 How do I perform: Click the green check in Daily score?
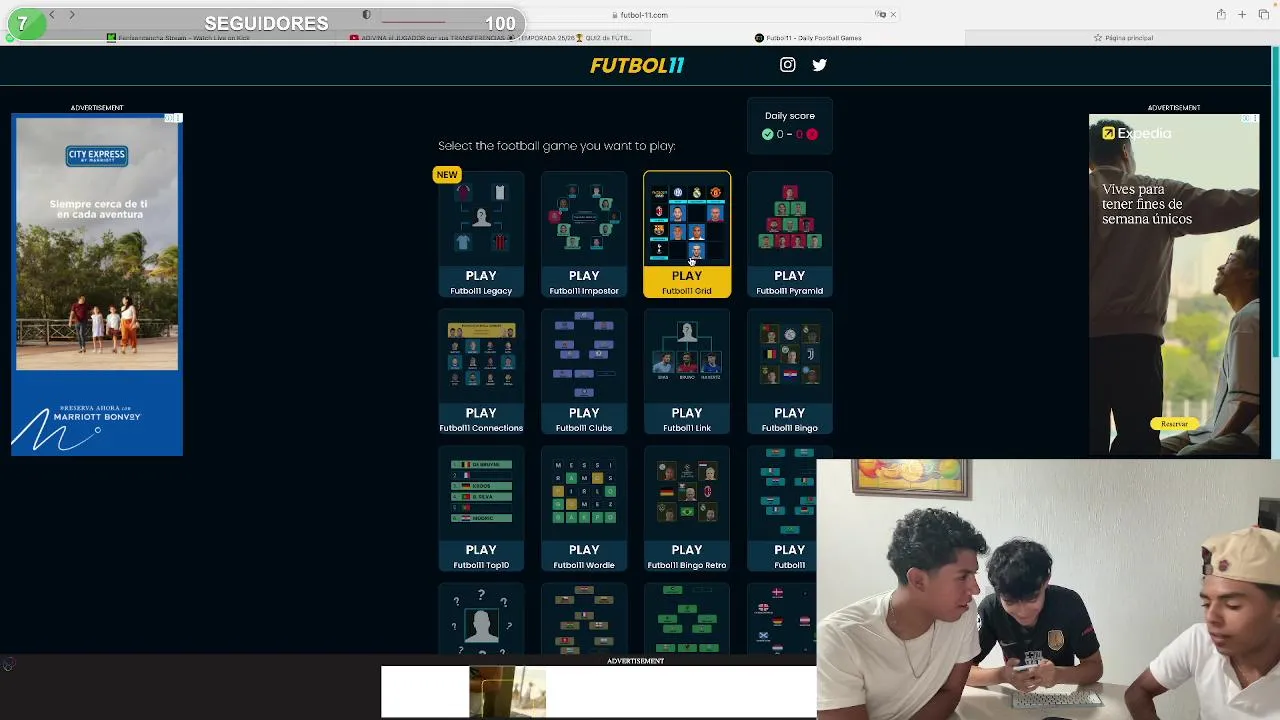click(767, 134)
